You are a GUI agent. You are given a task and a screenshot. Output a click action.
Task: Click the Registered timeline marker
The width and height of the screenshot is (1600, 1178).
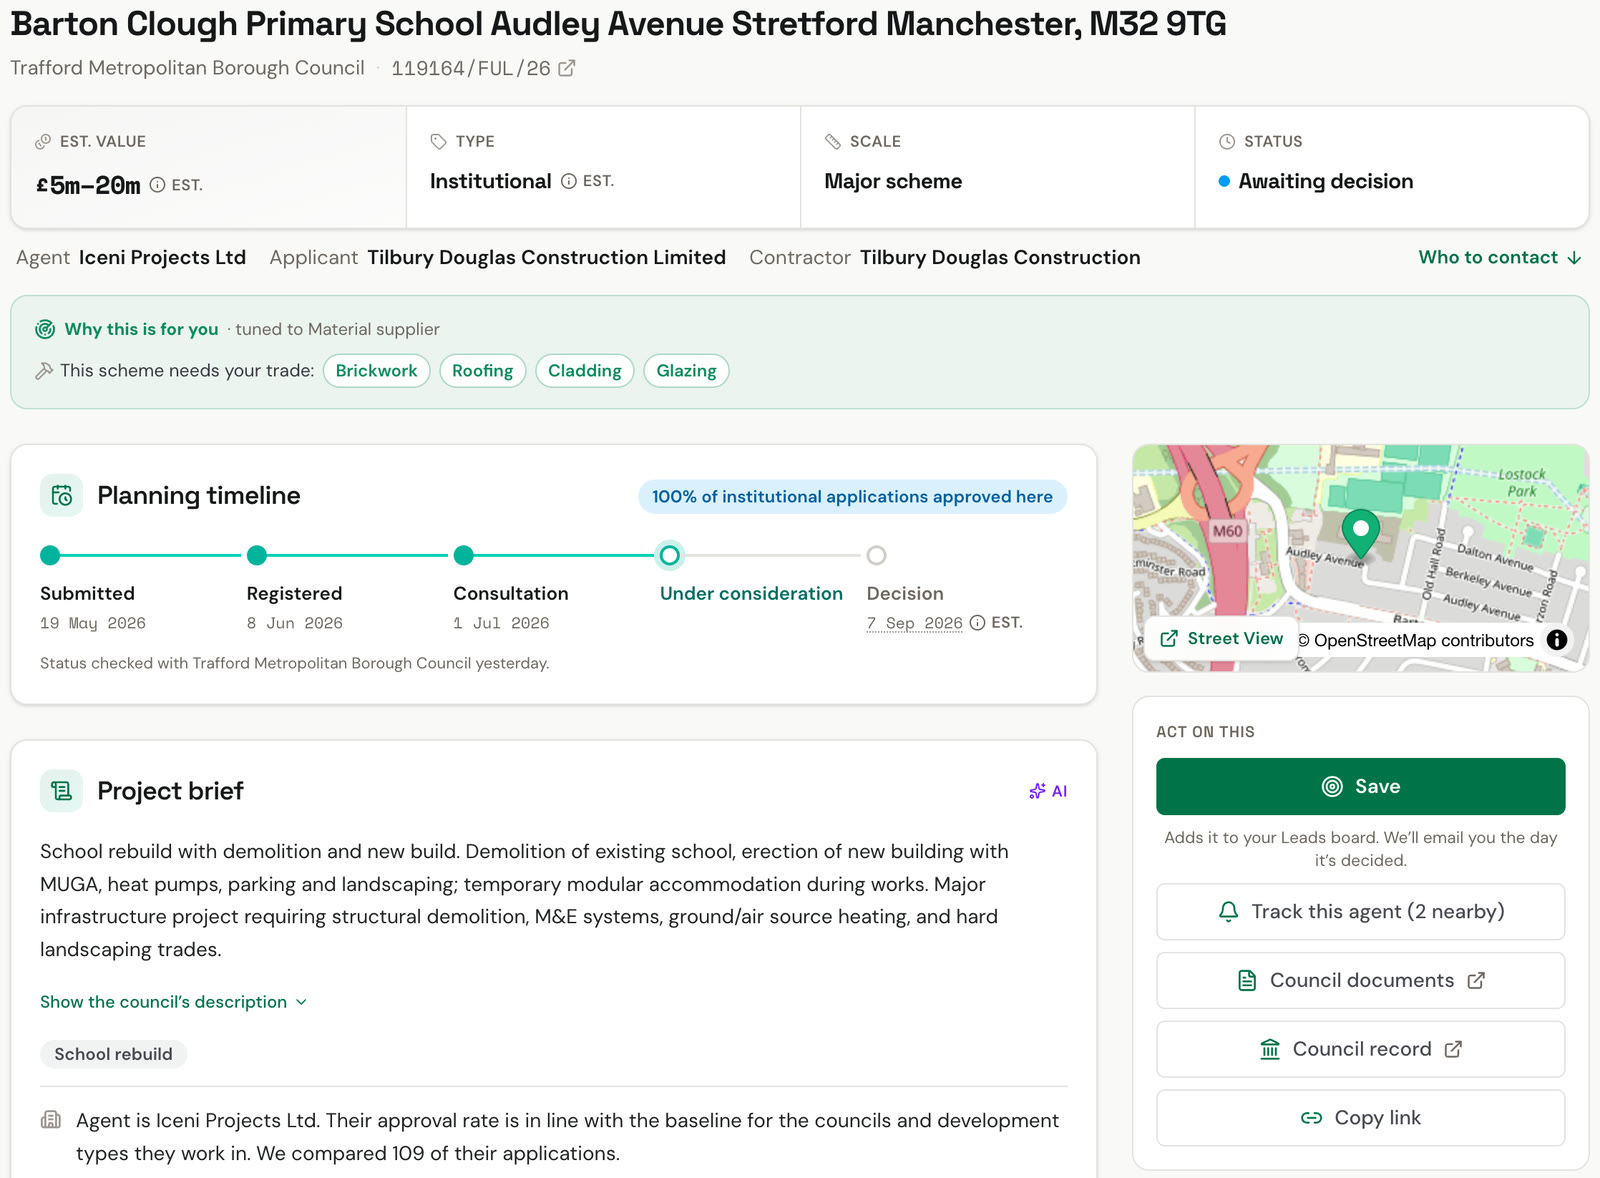click(x=257, y=555)
